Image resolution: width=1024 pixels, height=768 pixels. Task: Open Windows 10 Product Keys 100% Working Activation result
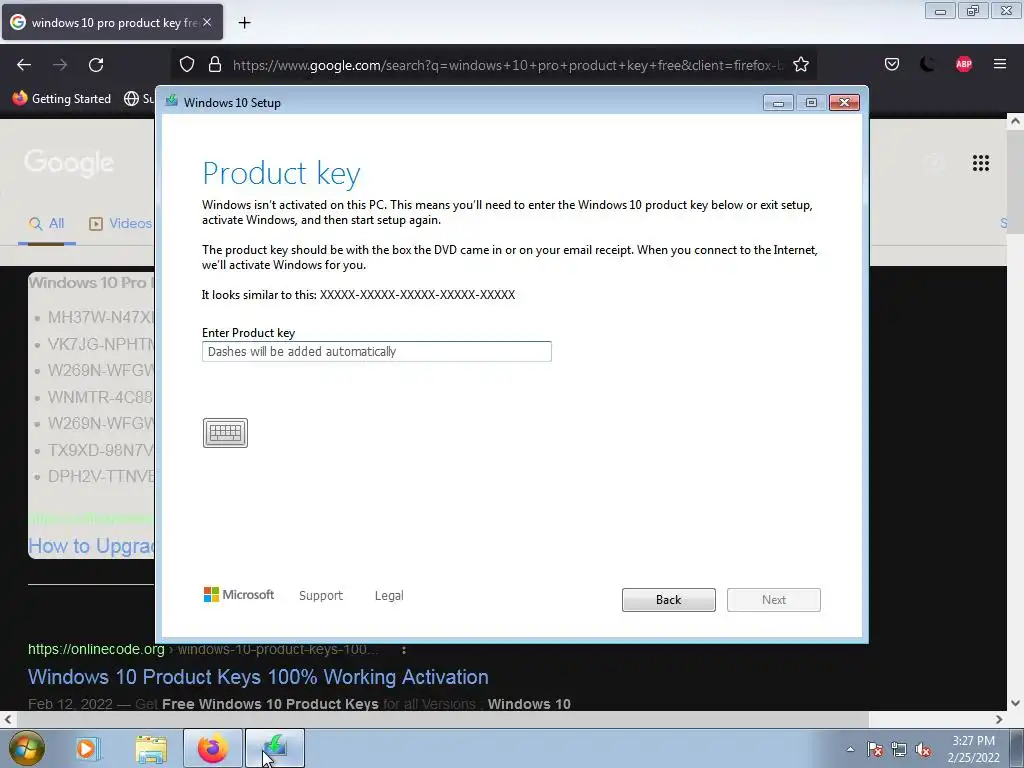pyautogui.click(x=258, y=677)
